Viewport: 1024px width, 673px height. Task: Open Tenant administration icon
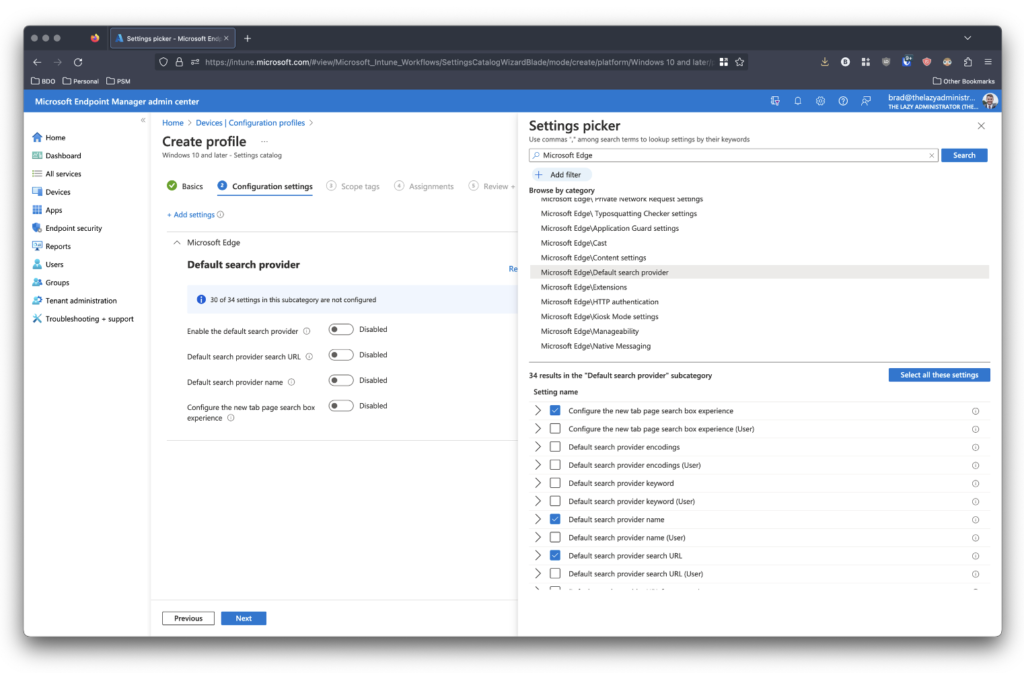[37, 300]
